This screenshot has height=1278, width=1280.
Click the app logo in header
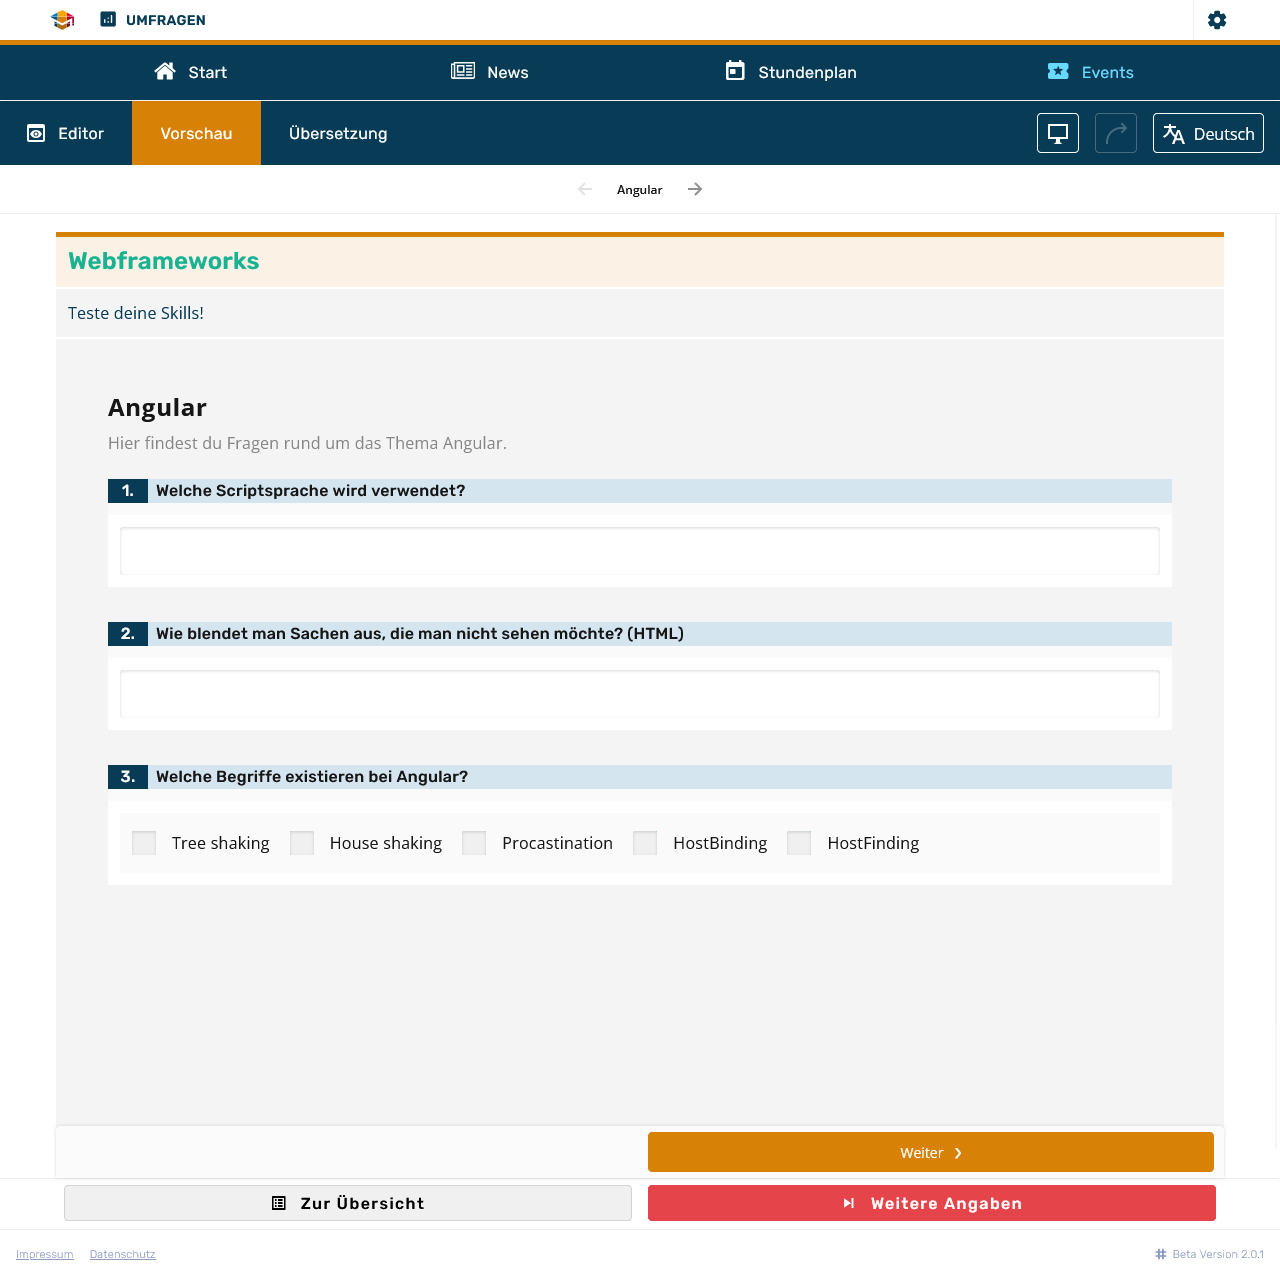(63, 20)
